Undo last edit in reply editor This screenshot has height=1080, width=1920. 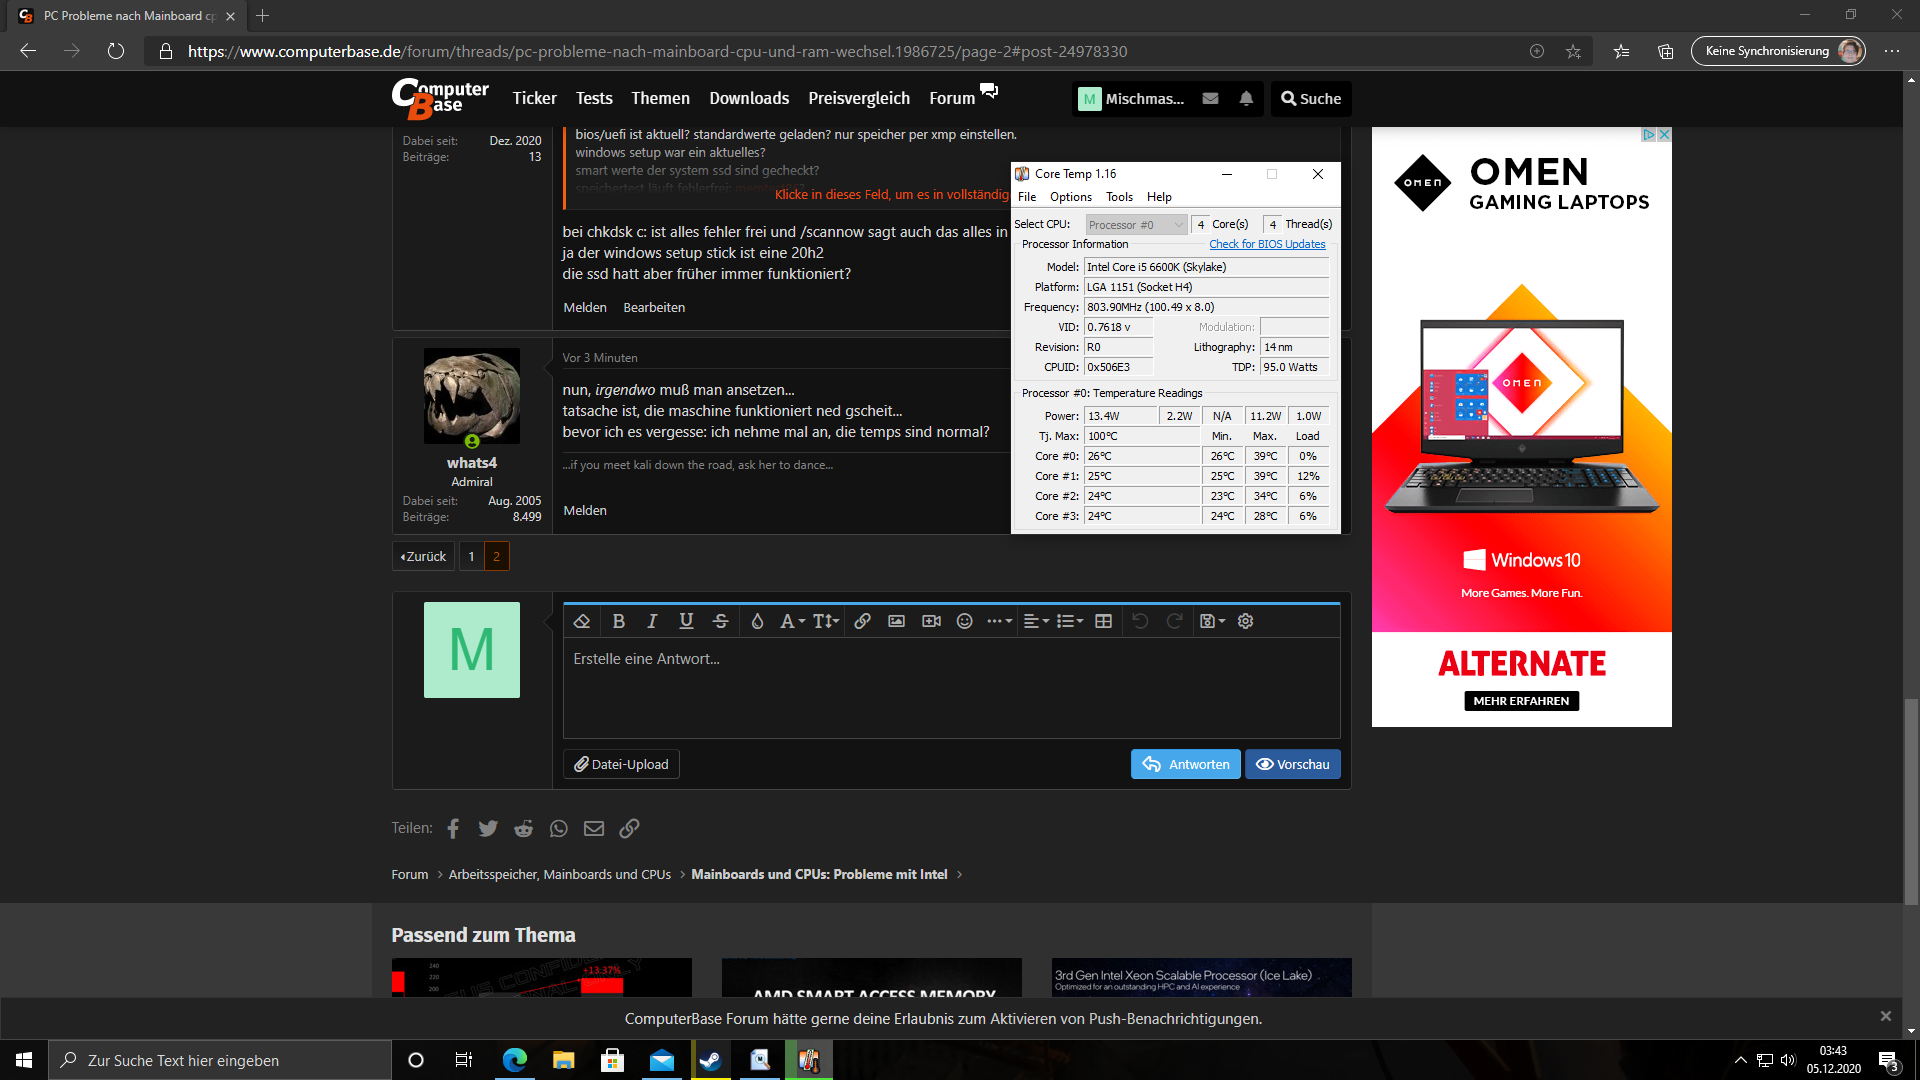tap(1140, 621)
